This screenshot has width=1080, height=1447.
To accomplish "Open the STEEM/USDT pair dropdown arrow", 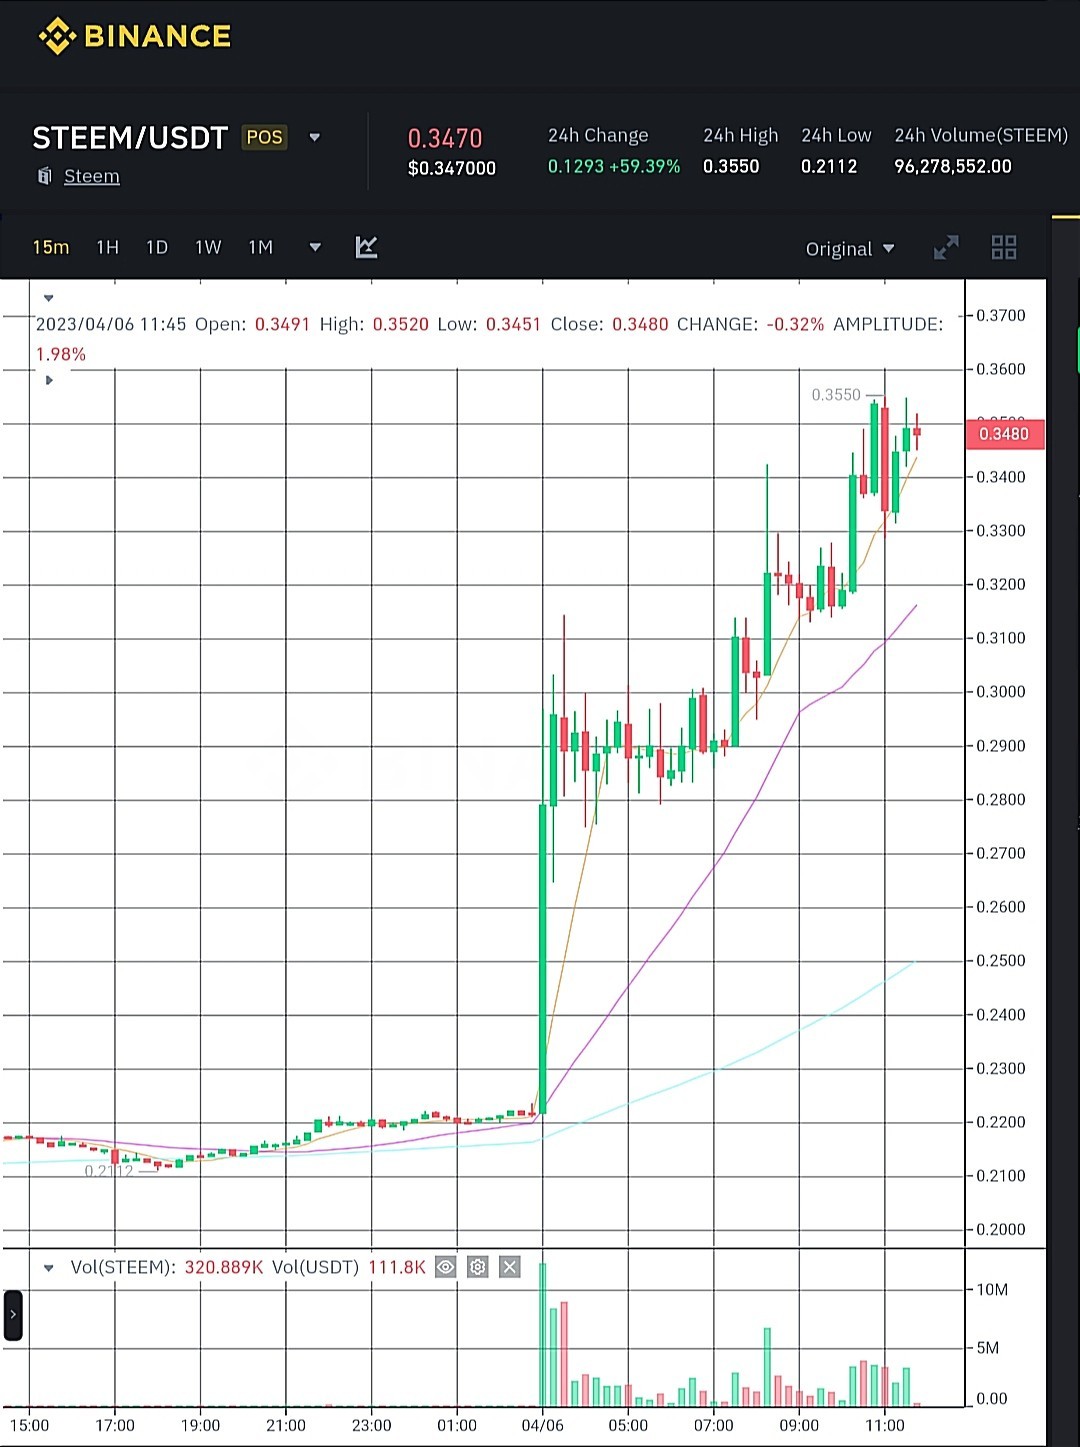I will click(314, 138).
